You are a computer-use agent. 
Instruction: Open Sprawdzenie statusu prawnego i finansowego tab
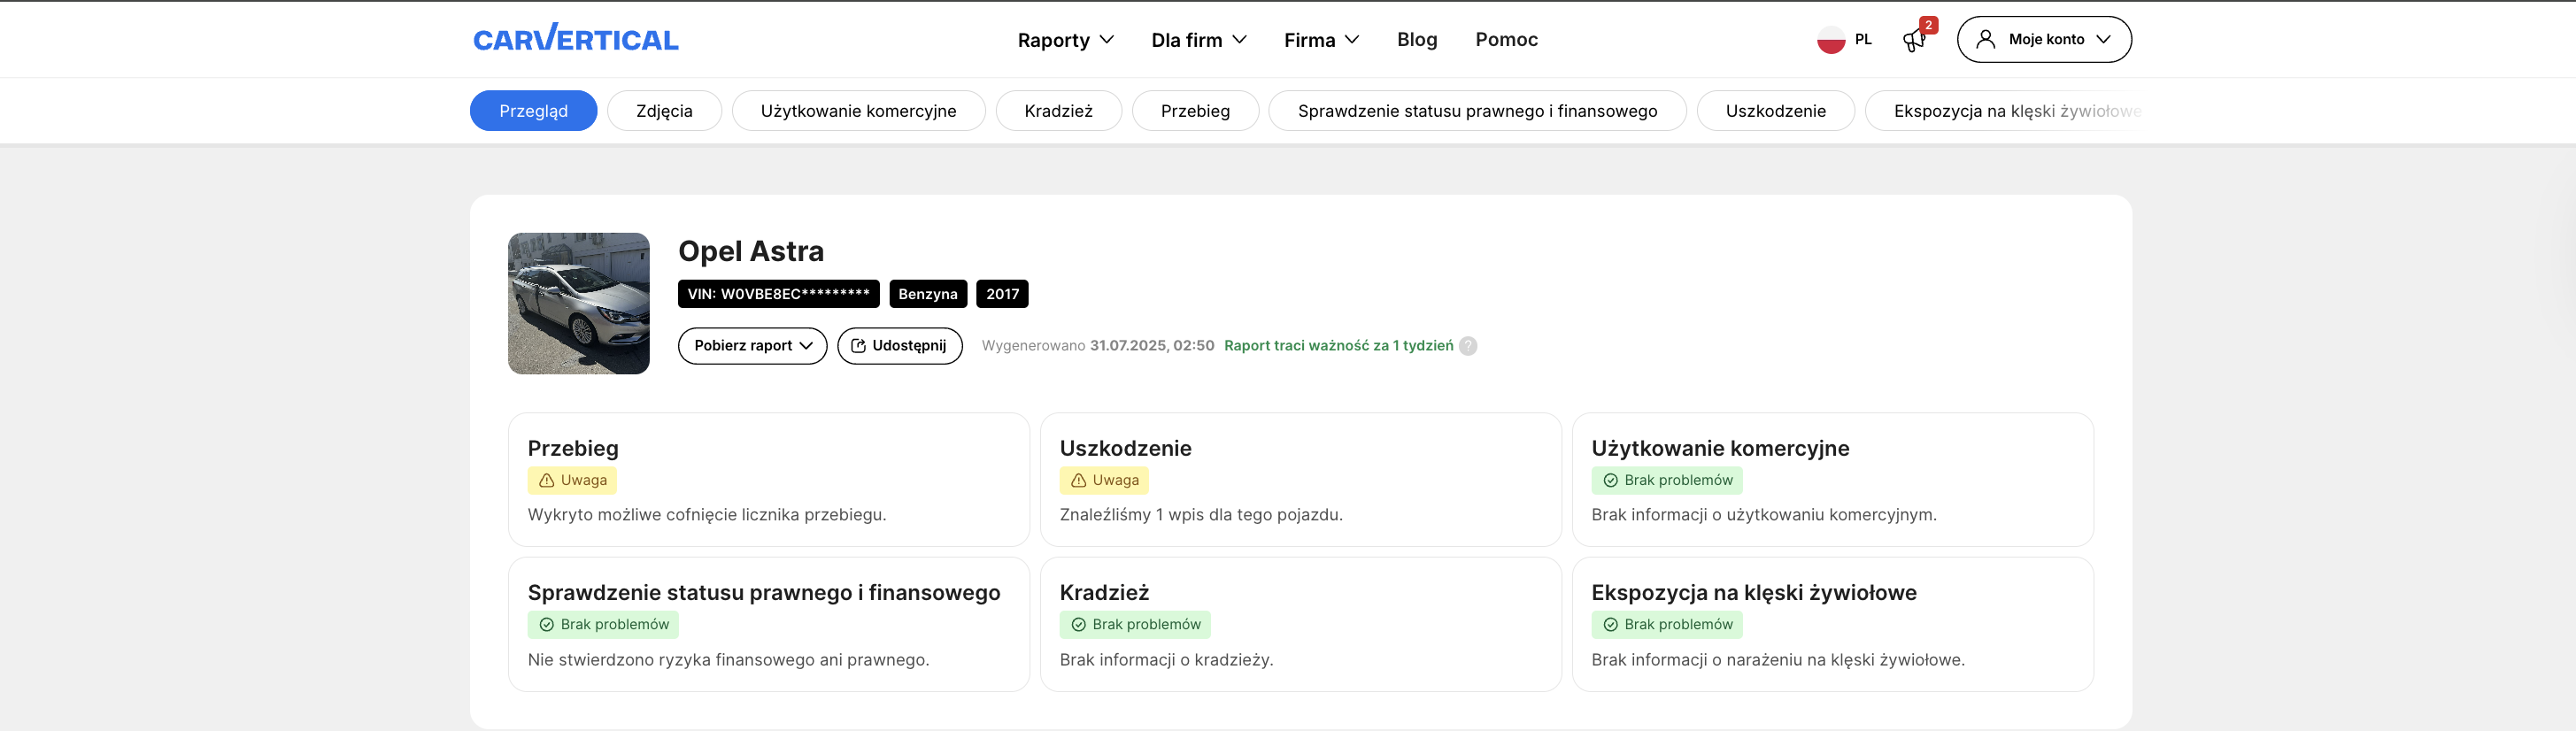(1477, 110)
